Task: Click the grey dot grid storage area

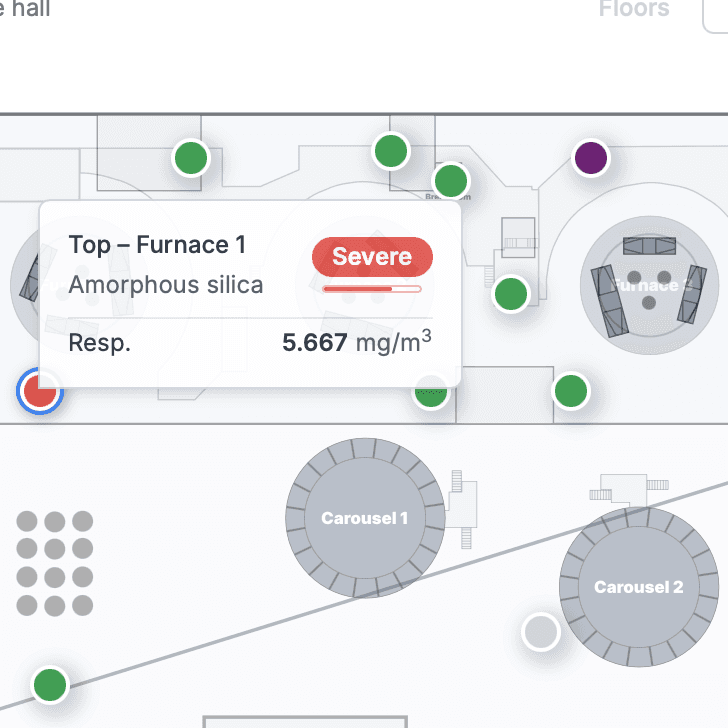Action: (55, 563)
